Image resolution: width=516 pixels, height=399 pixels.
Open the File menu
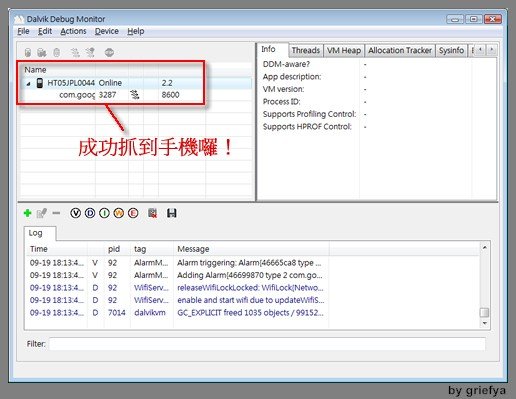pos(23,31)
